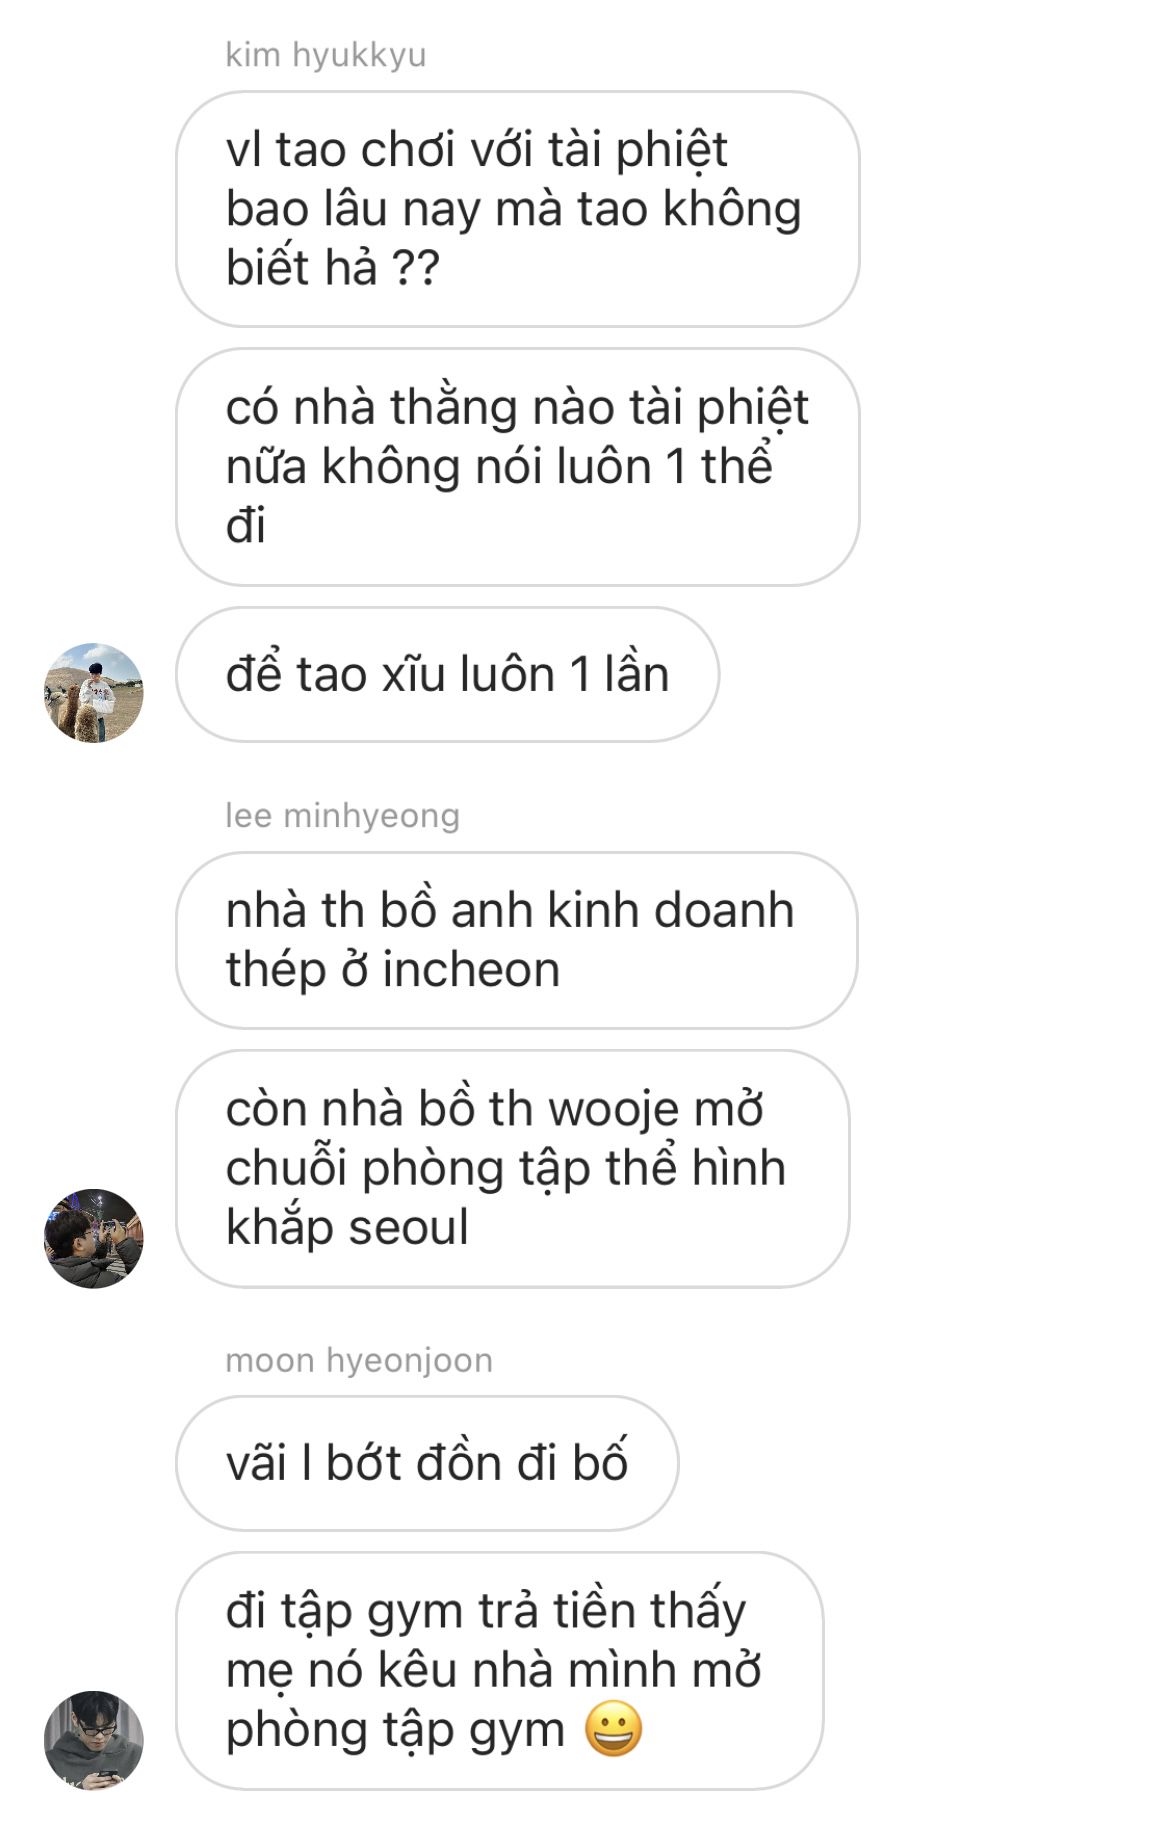Select the "vãi l bớt đồn đi bố" bubble
1170x1822 pixels.
click(x=427, y=1463)
